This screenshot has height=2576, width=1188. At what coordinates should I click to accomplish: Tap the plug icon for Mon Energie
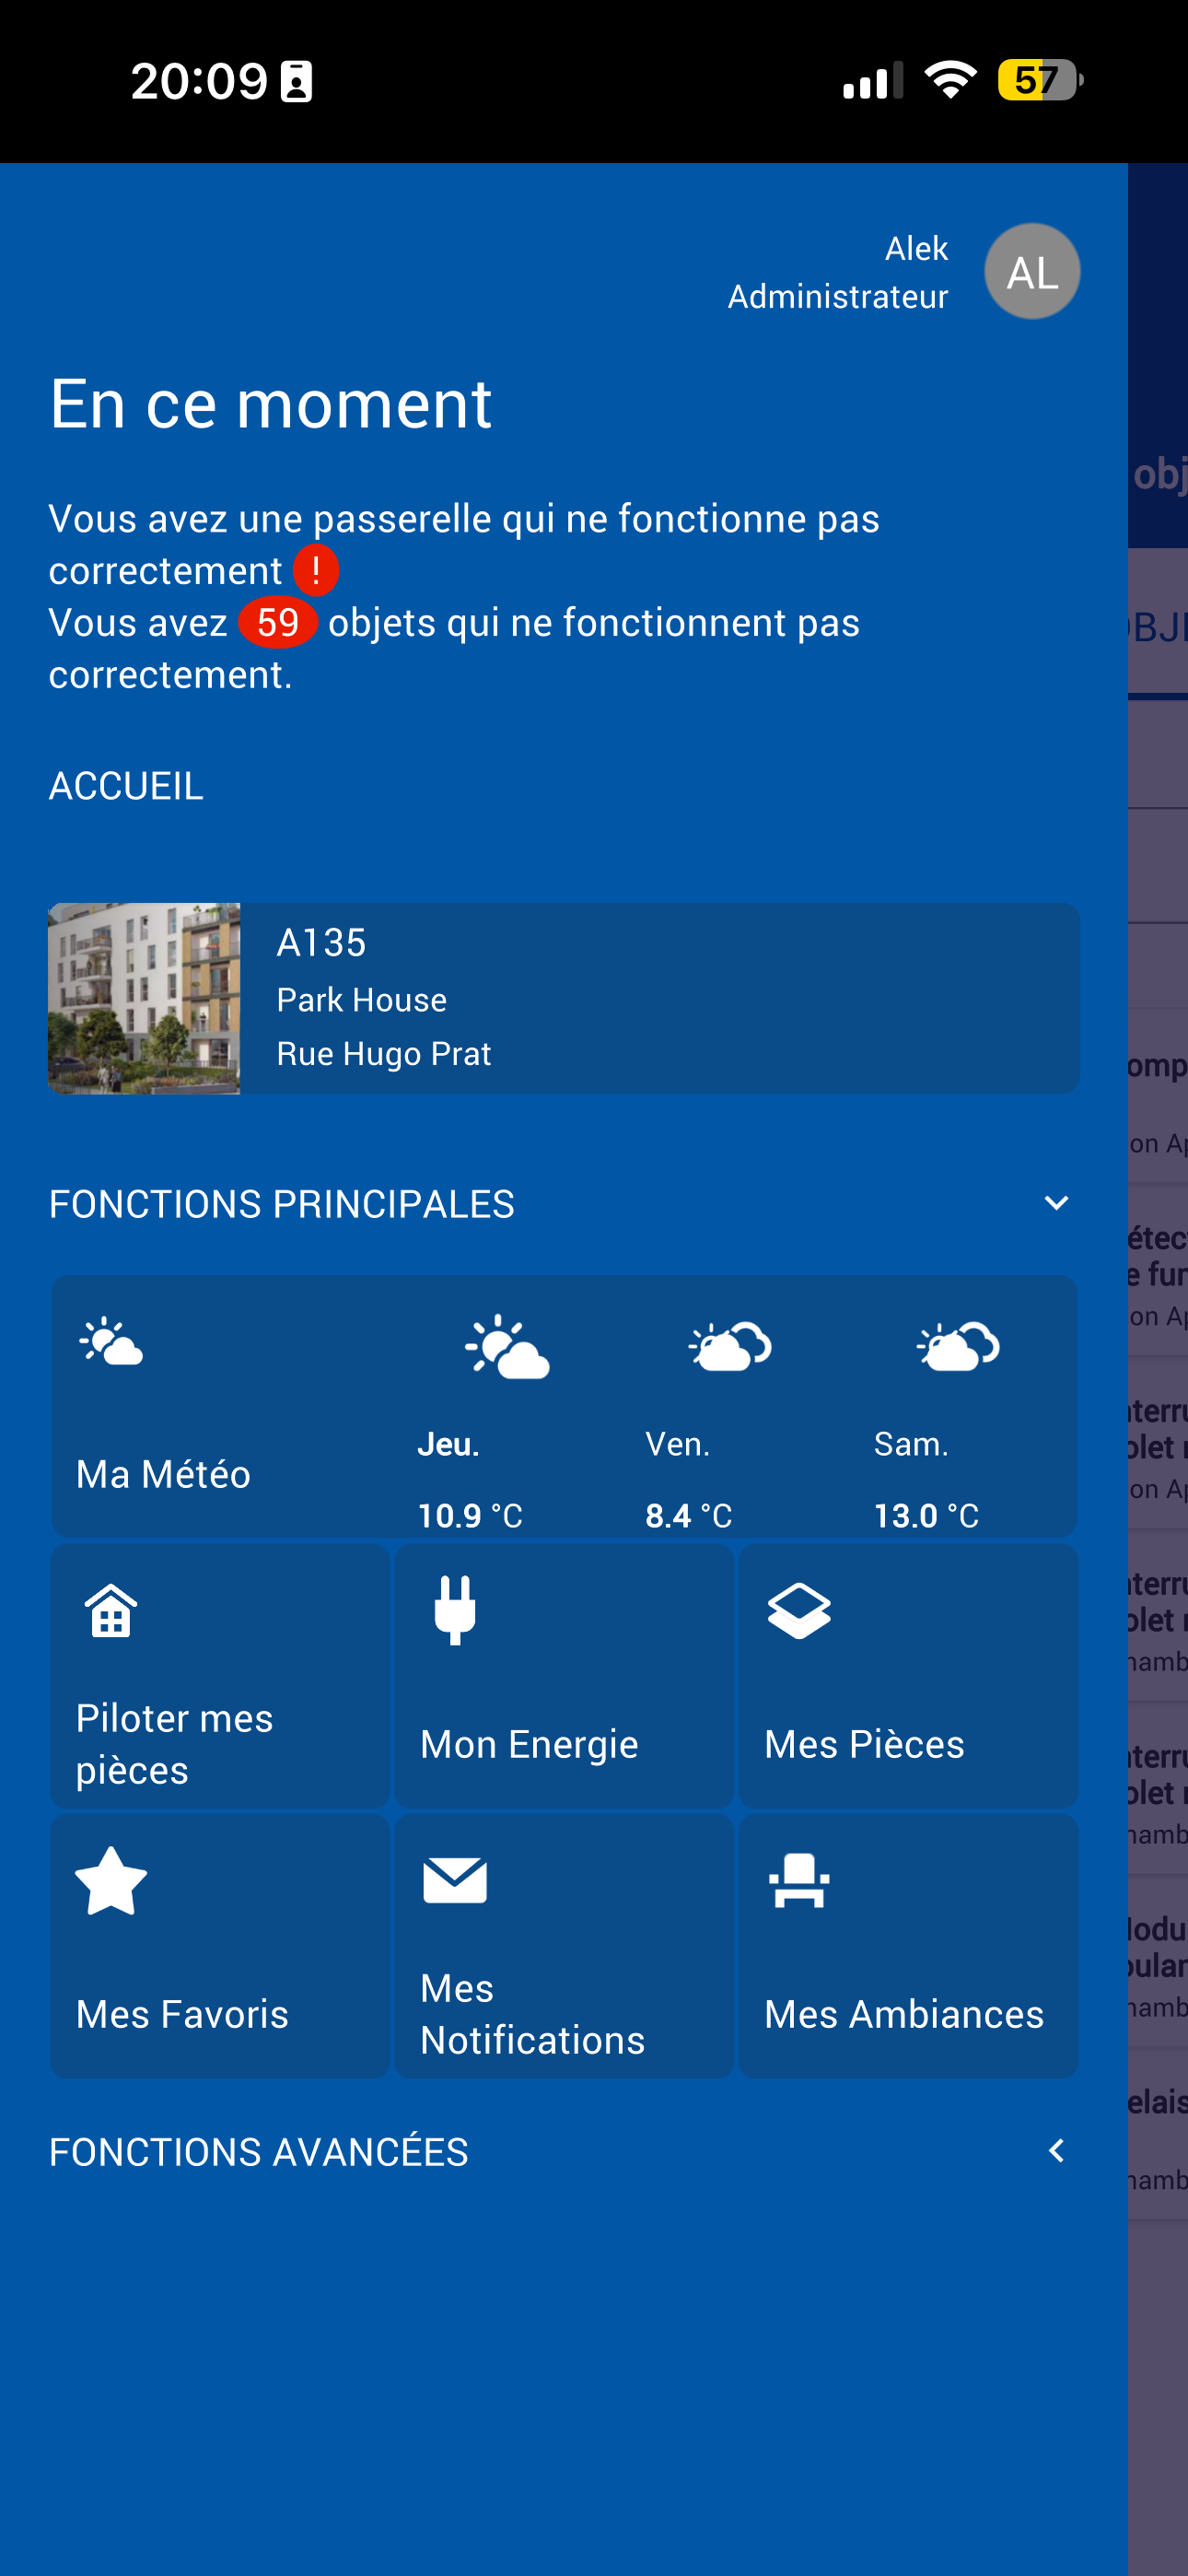455,1610
